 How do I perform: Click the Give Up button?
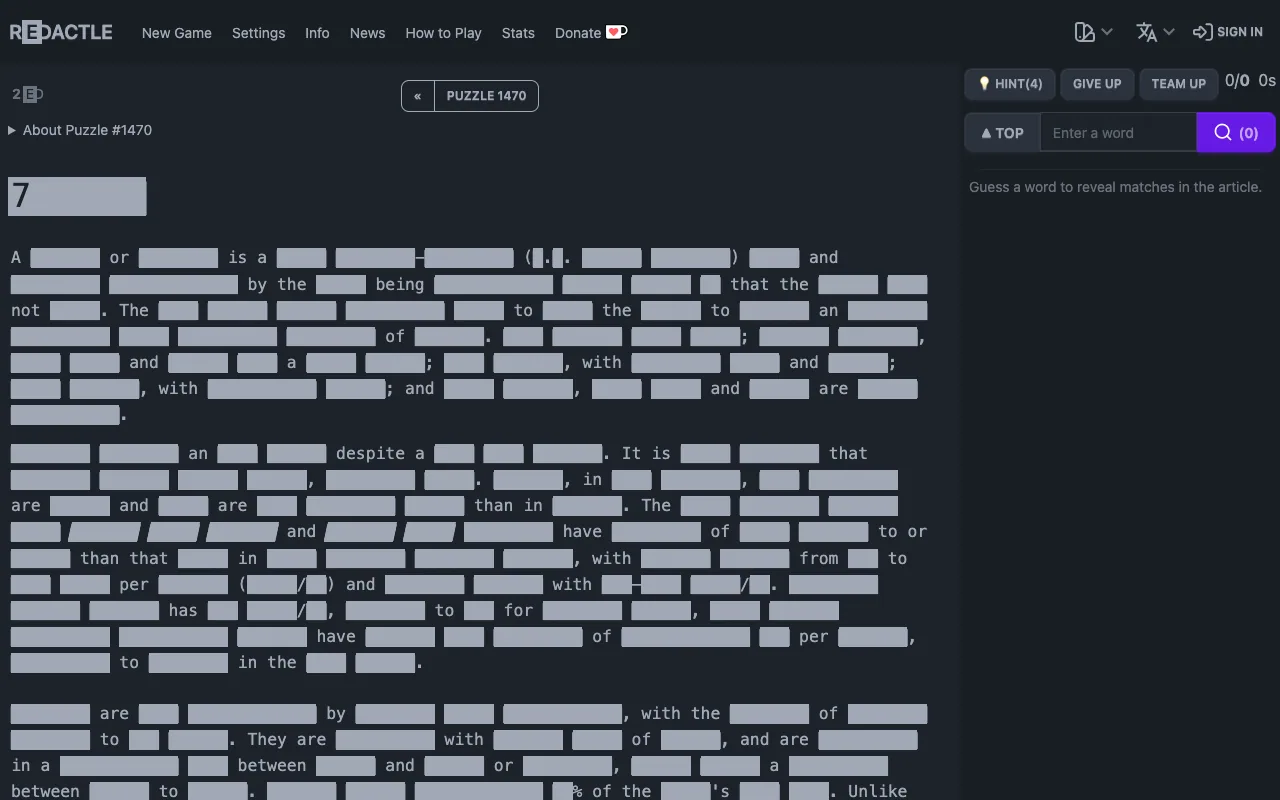pos(1097,84)
